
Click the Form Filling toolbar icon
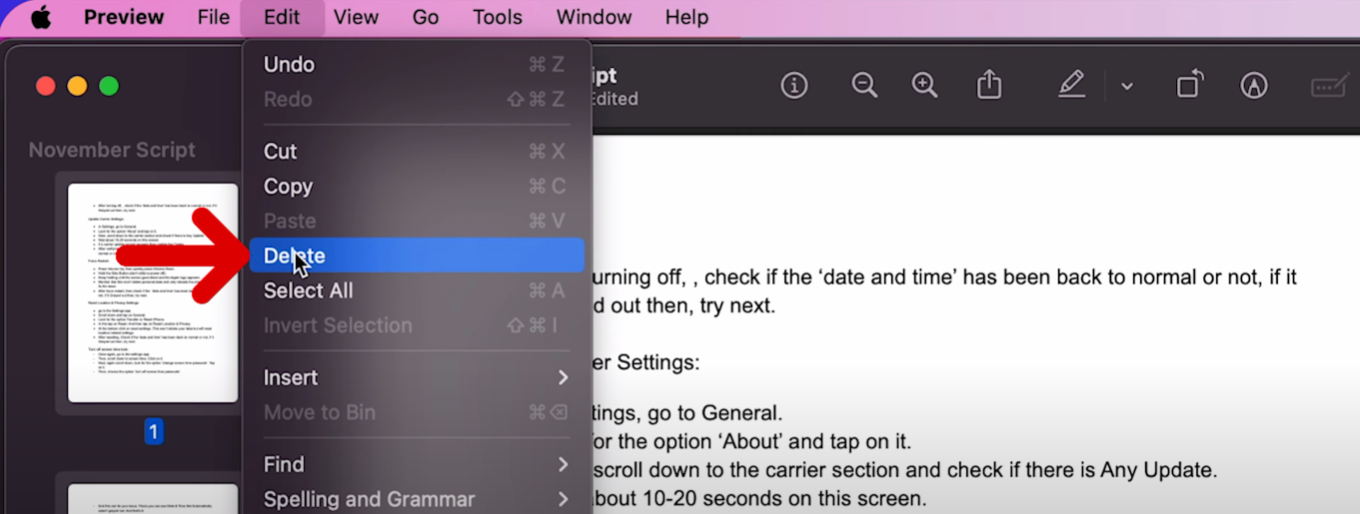[x=1329, y=86]
